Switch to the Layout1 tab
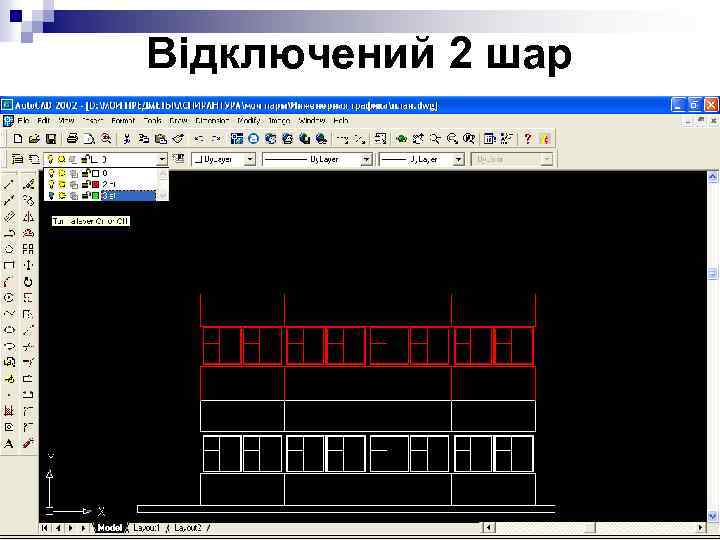This screenshot has height=540, width=720. click(146, 528)
